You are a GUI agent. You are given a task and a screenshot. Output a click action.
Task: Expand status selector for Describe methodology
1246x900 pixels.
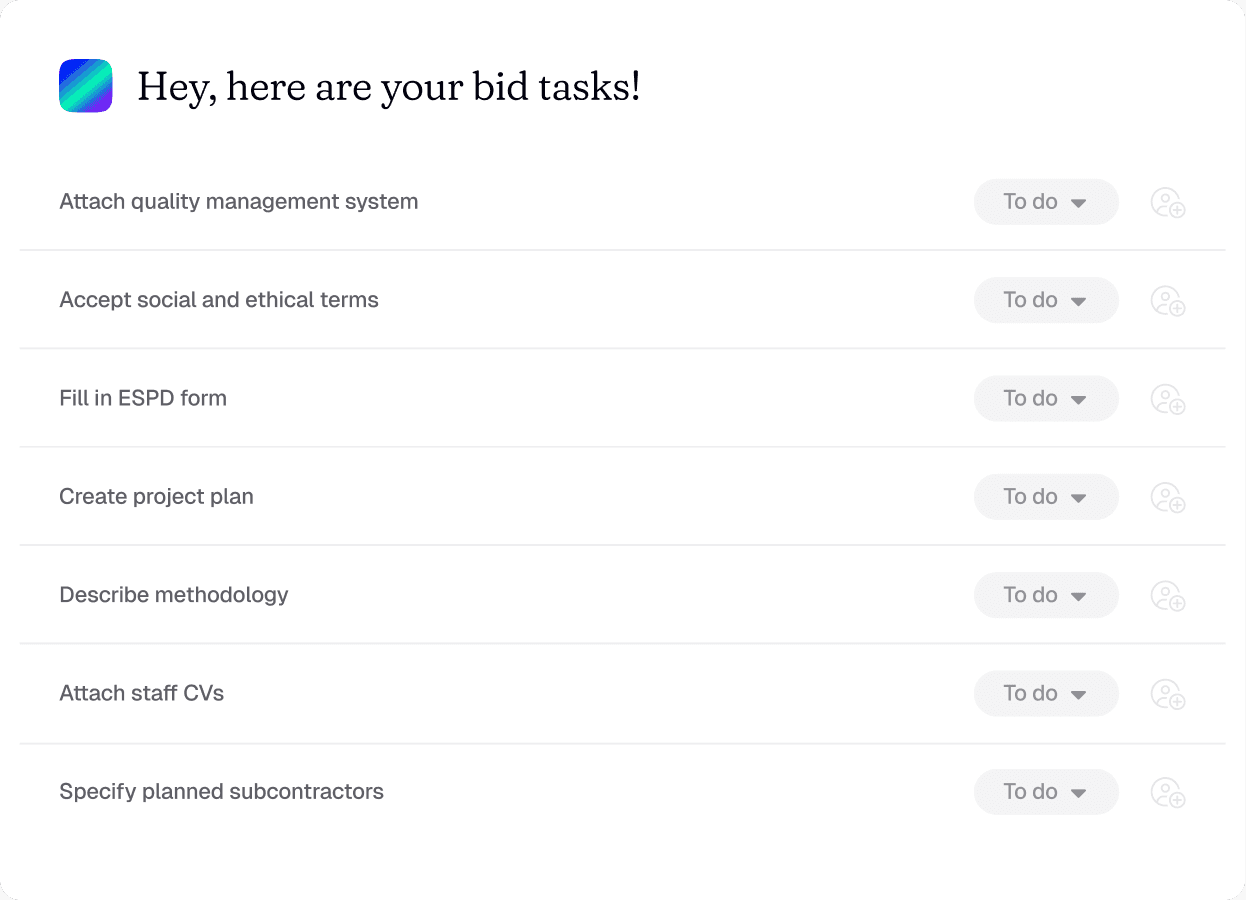(1045, 595)
